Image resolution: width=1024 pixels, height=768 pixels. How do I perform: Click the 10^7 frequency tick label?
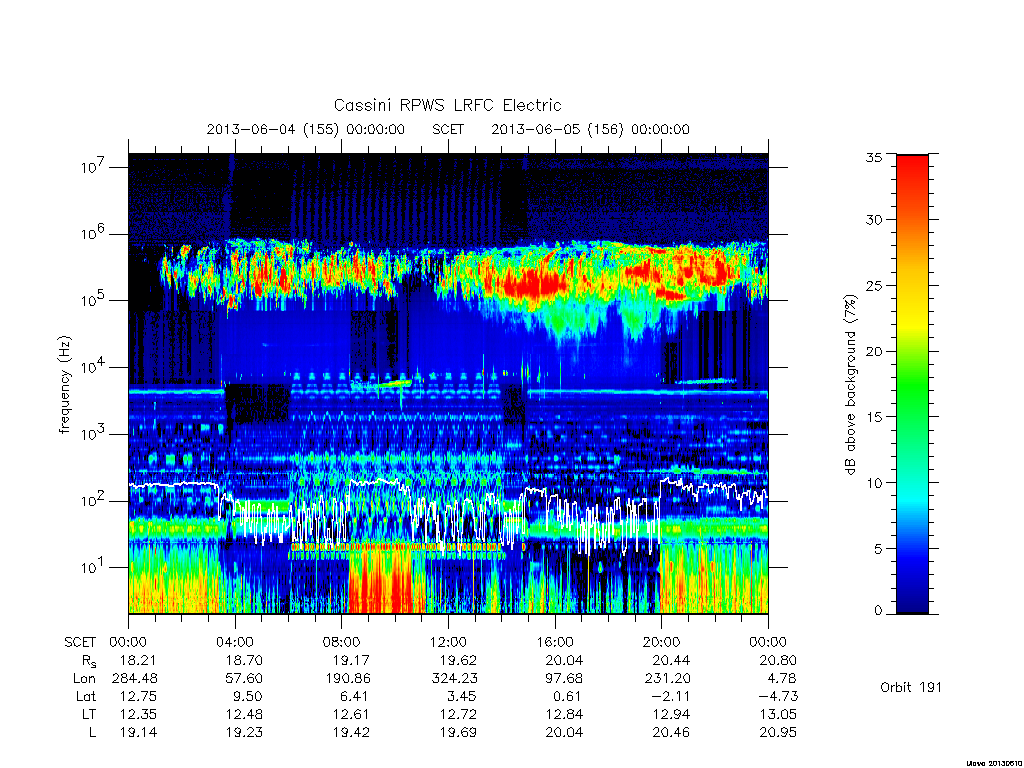pos(93,167)
